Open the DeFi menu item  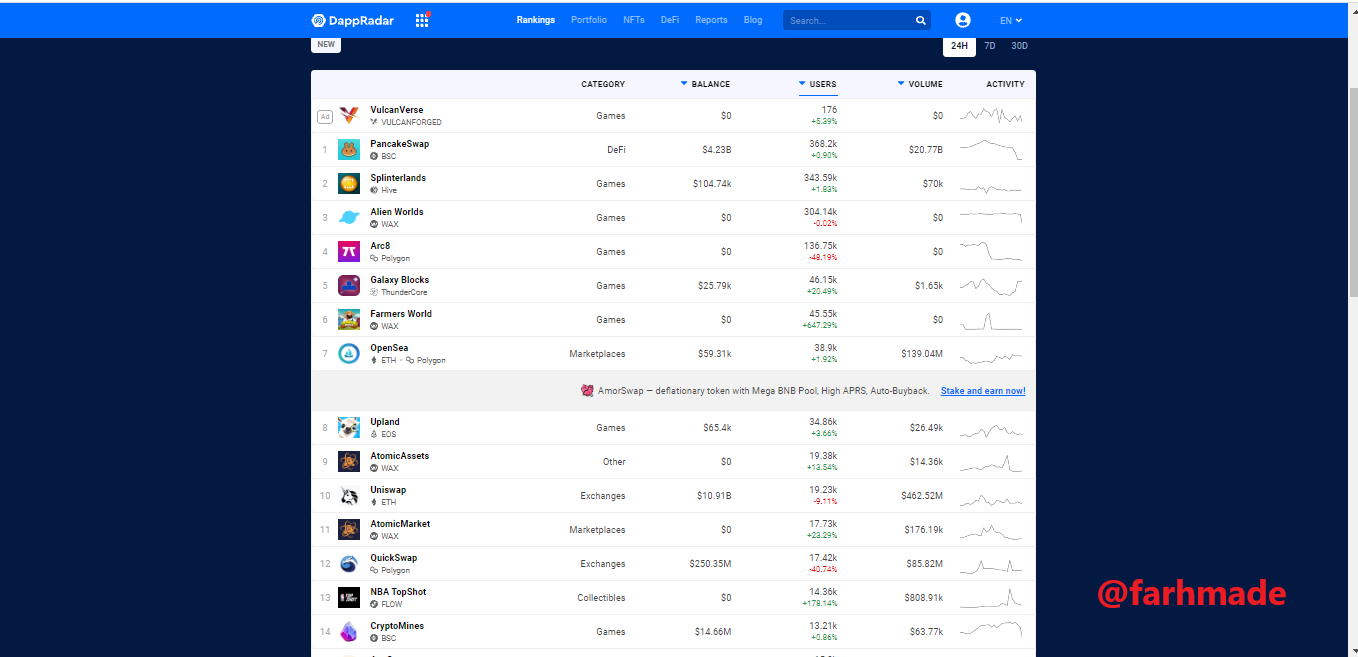(x=670, y=20)
